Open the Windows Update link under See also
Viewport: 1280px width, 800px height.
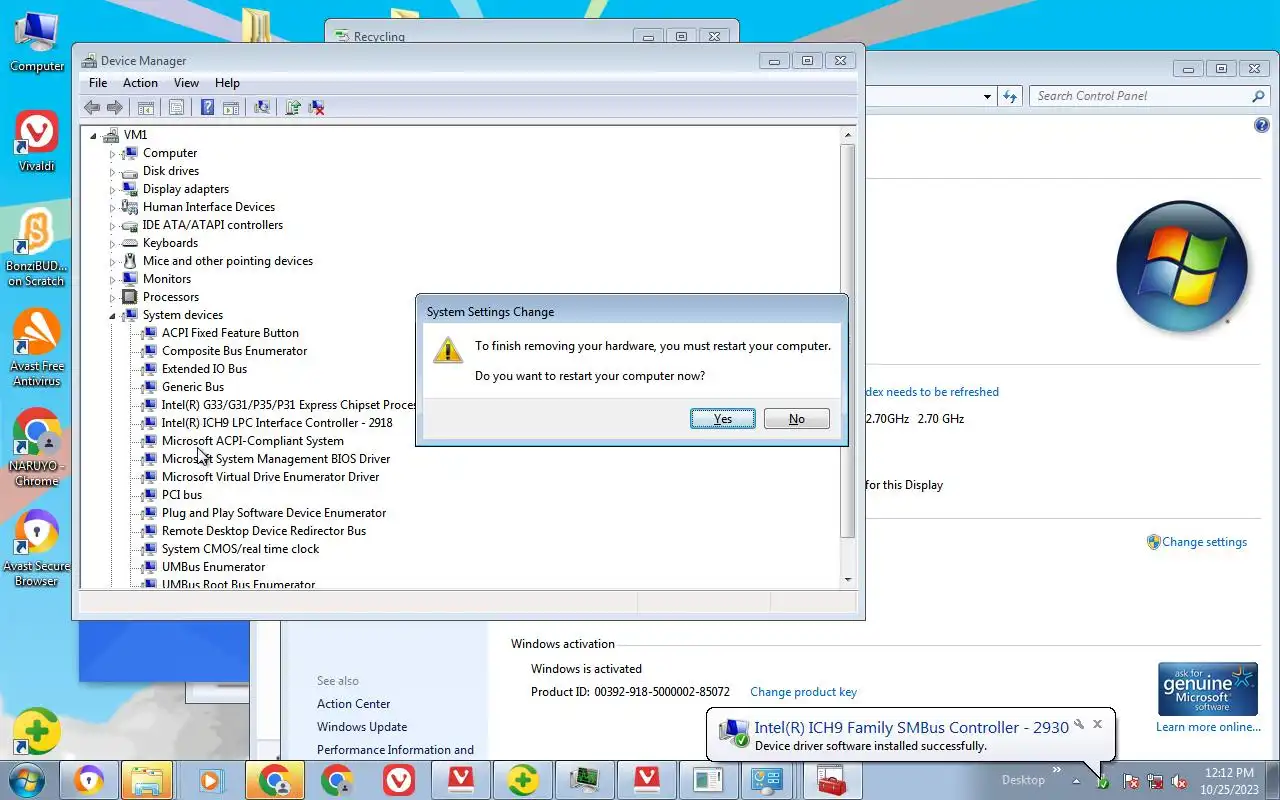pos(362,727)
